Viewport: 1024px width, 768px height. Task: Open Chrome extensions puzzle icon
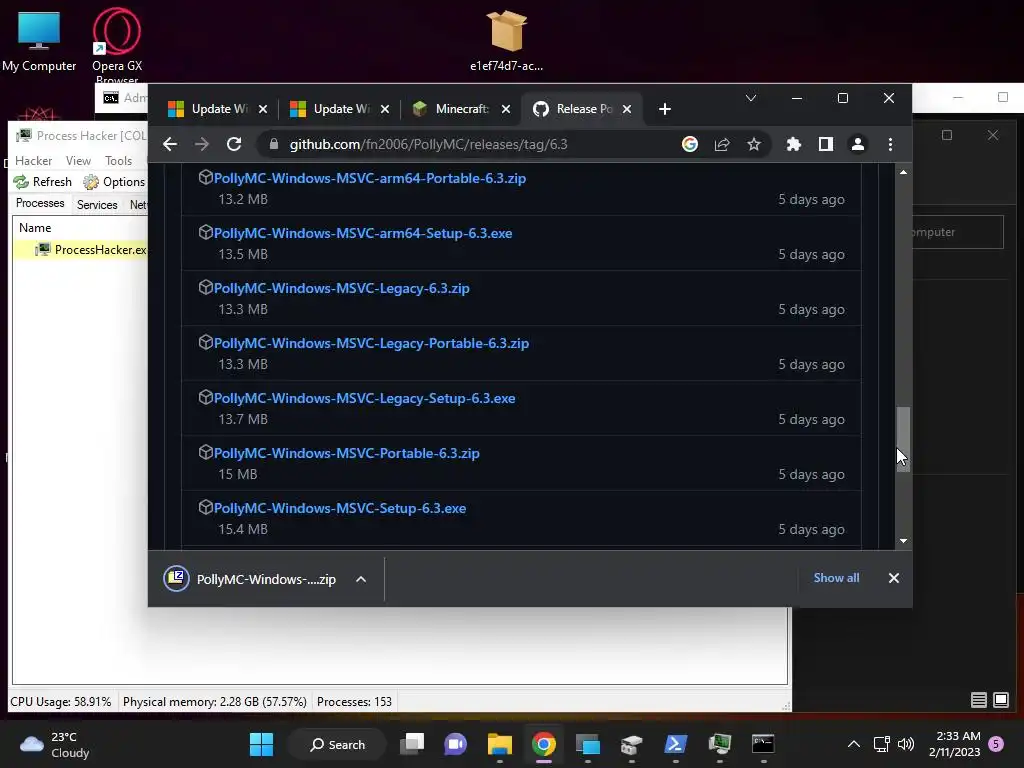click(x=793, y=144)
